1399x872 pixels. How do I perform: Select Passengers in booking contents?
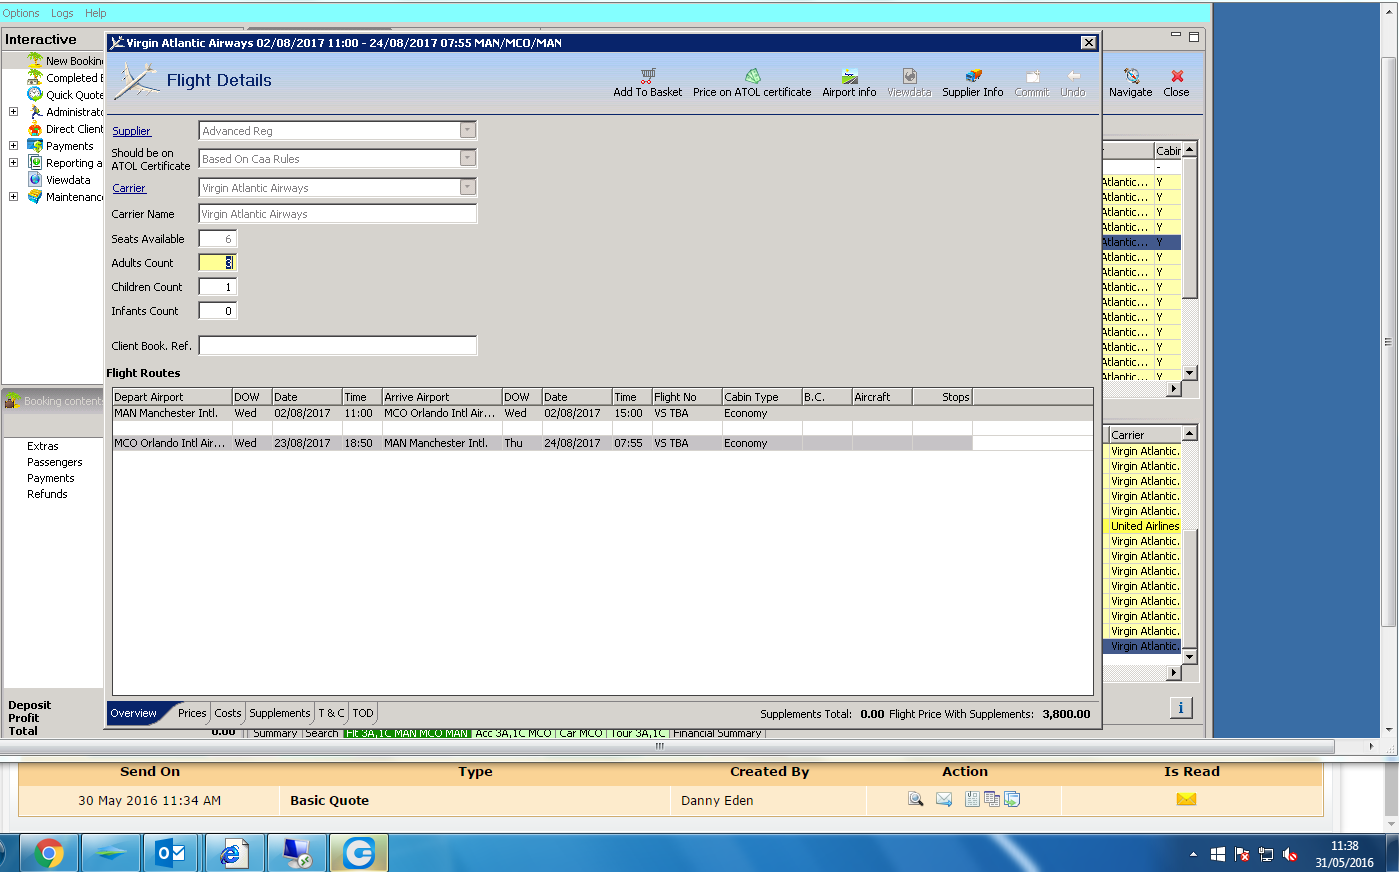(x=55, y=462)
